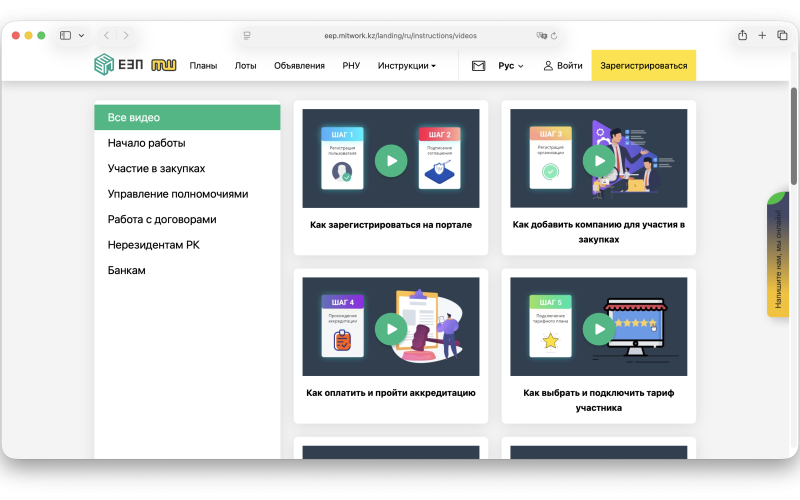800x500 pixels.
Task: Go back with the browser arrow
Action: (x=106, y=35)
